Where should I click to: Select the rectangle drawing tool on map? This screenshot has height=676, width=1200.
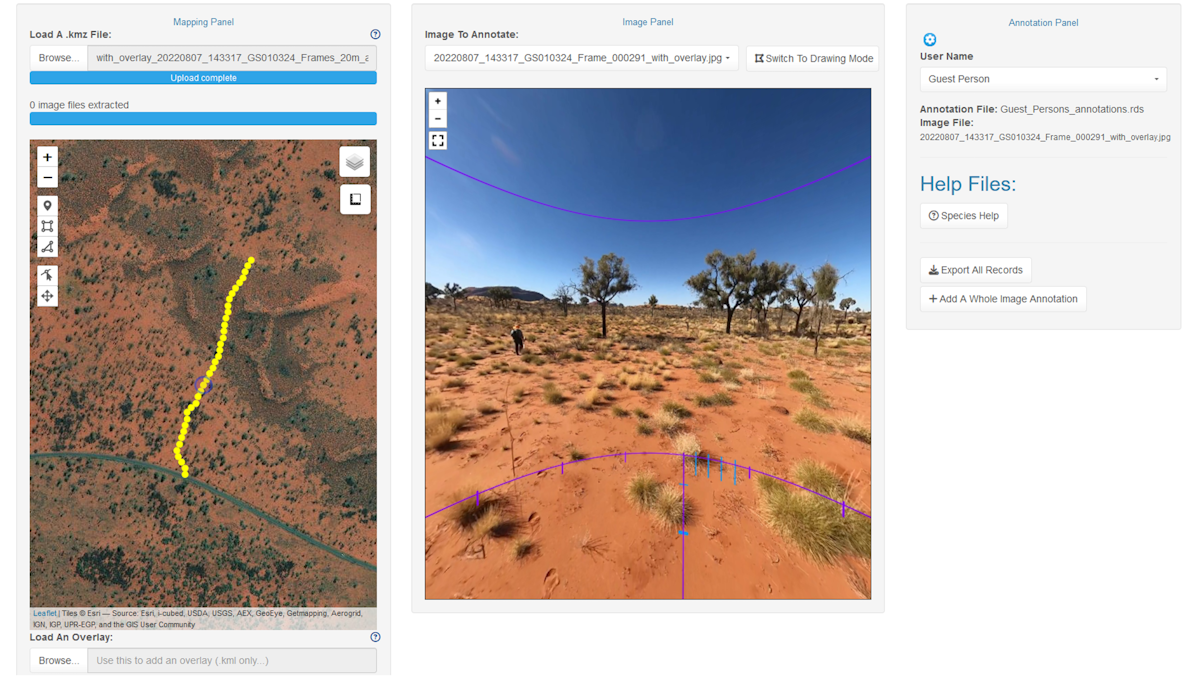[47, 226]
